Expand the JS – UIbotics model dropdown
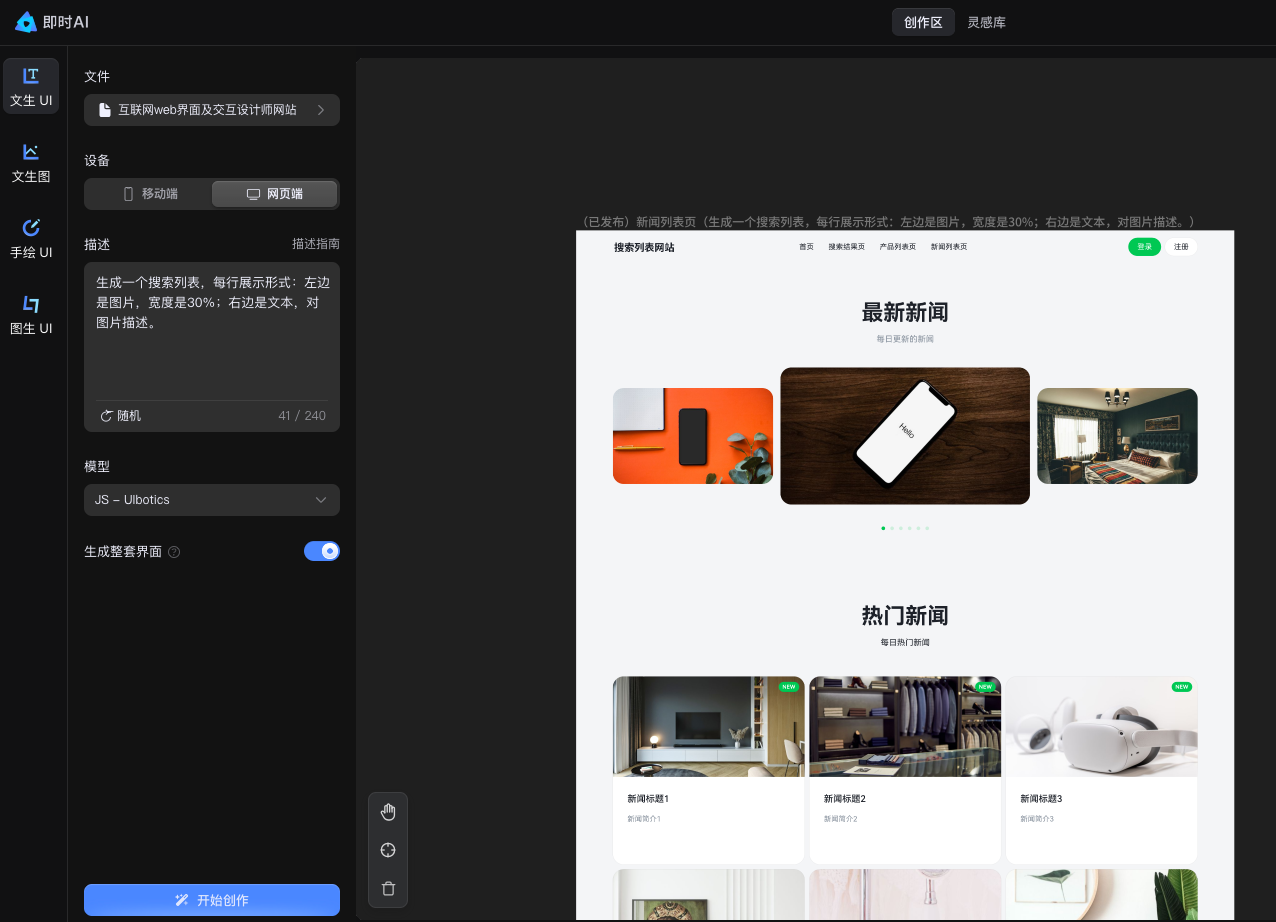The image size is (1276, 922). [212, 500]
